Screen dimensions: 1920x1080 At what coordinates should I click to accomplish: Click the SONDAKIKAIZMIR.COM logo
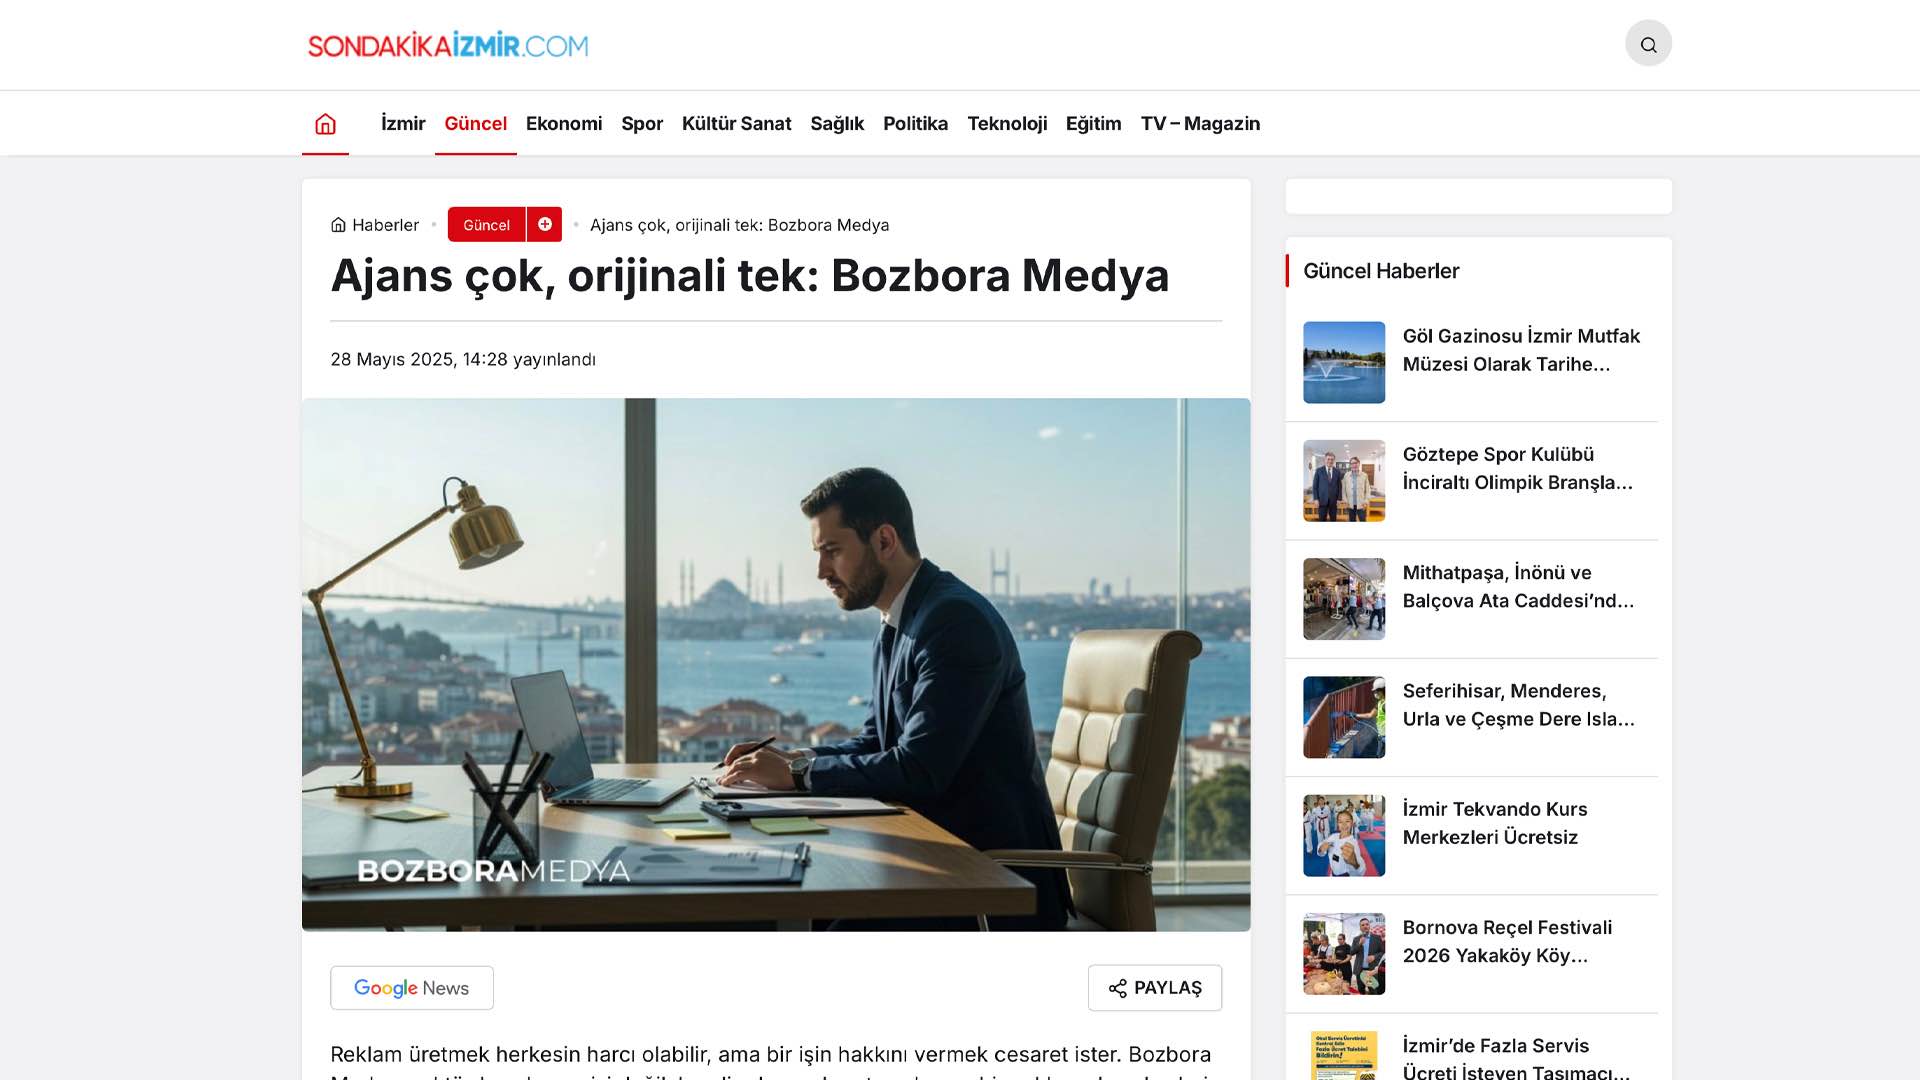click(x=448, y=45)
